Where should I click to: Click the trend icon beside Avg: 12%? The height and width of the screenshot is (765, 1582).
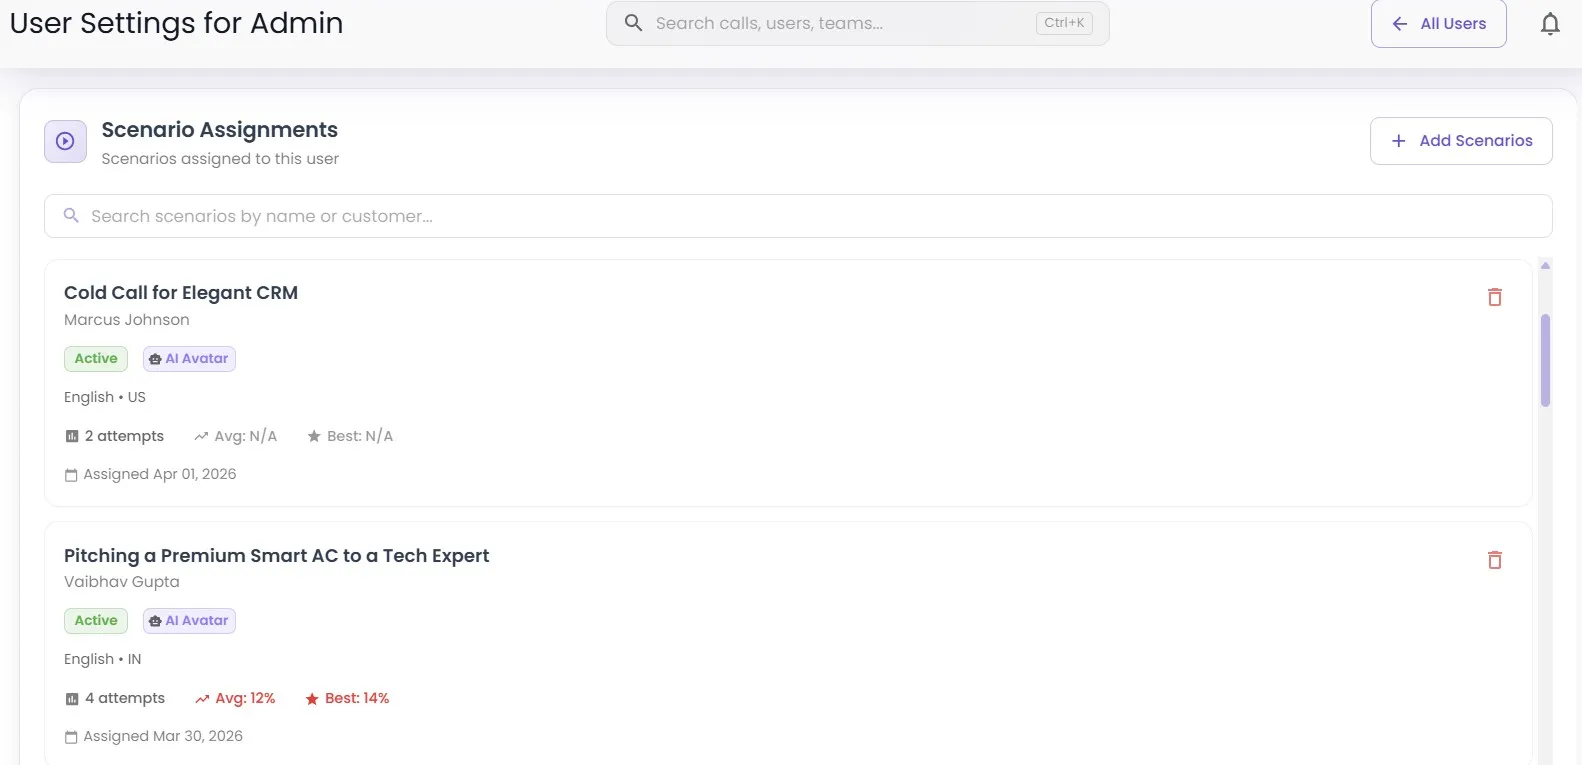[x=202, y=699]
